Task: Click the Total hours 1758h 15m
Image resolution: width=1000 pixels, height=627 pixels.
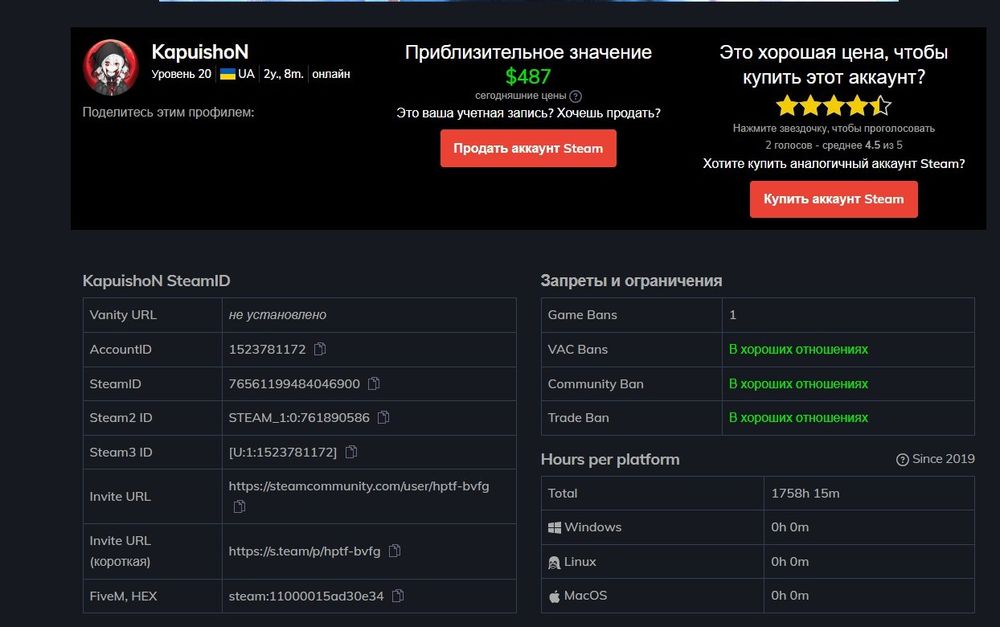Action: coord(805,493)
